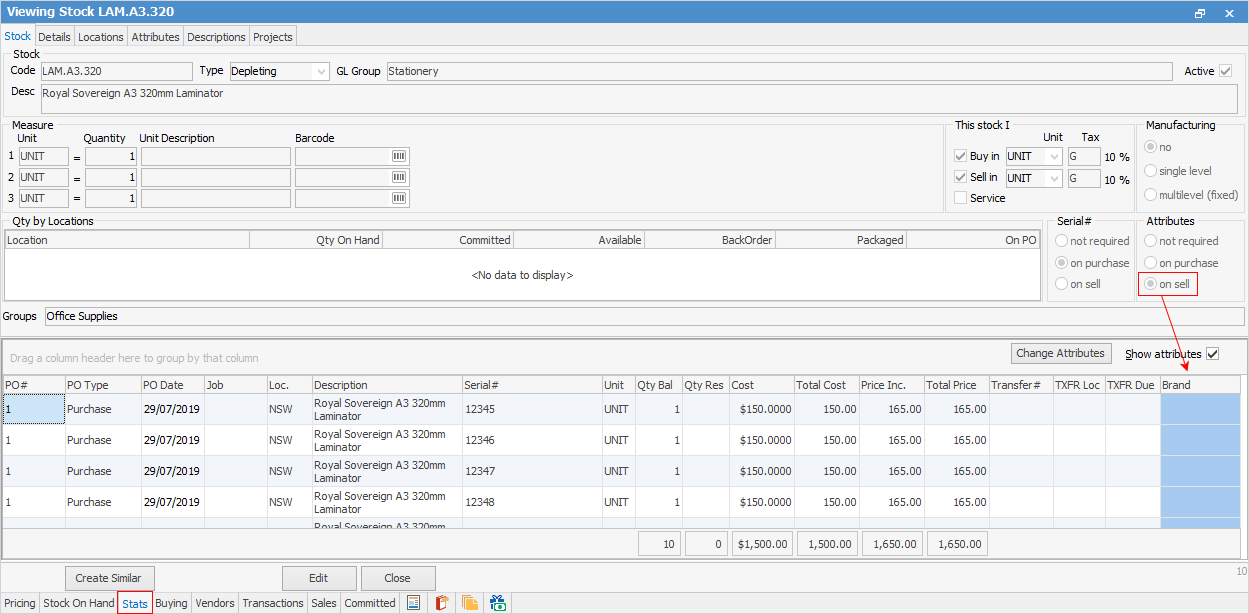Open the report preview icon near status bar
This screenshot has height=614, width=1249.
click(413, 602)
